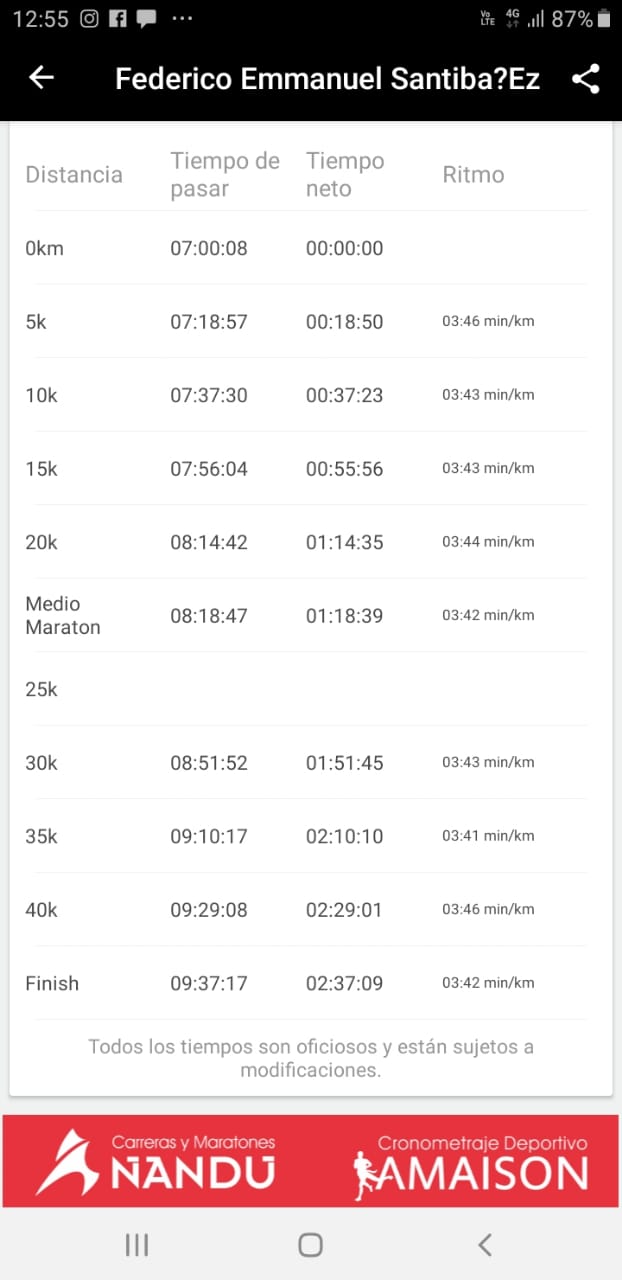Select the Medio Maraton row label
This screenshot has height=1280, width=622.
pyautogui.click(x=63, y=616)
